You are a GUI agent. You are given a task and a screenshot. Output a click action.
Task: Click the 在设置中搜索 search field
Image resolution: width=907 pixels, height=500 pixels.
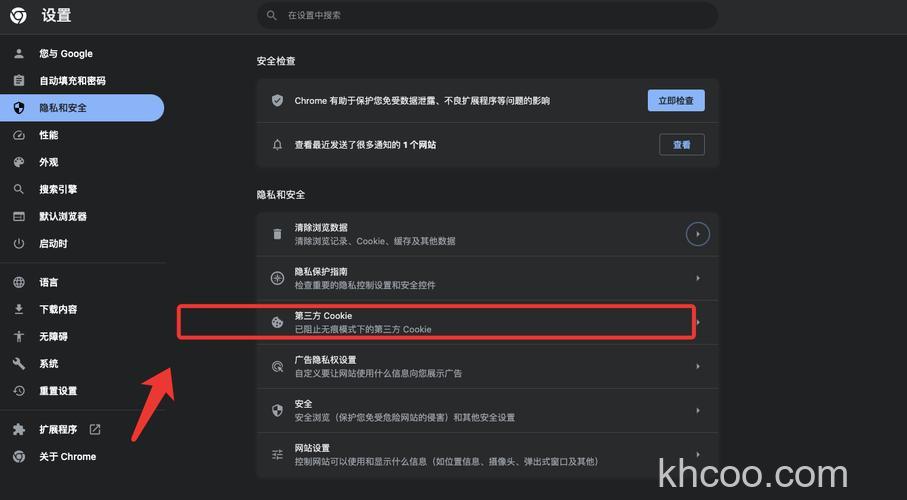pyautogui.click(x=488, y=16)
